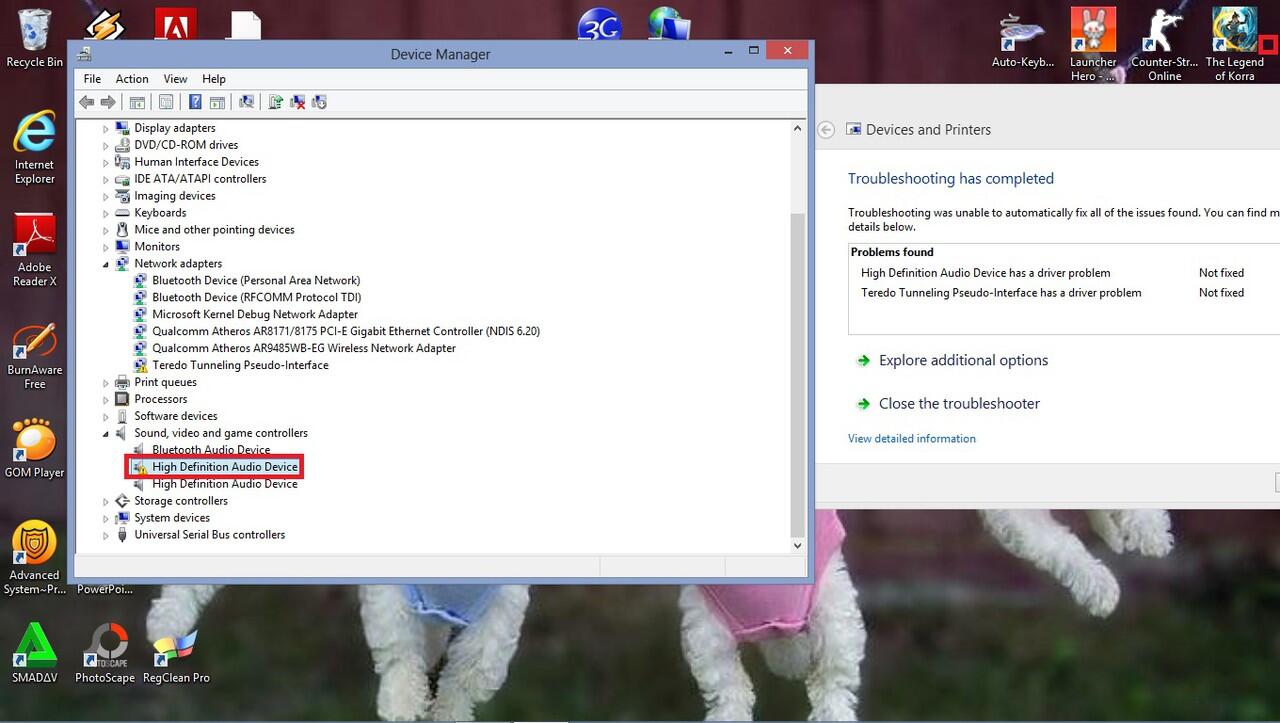The image size is (1280, 723).
Task: Collapse Sound, video and game controllers
Action: click(x=106, y=434)
